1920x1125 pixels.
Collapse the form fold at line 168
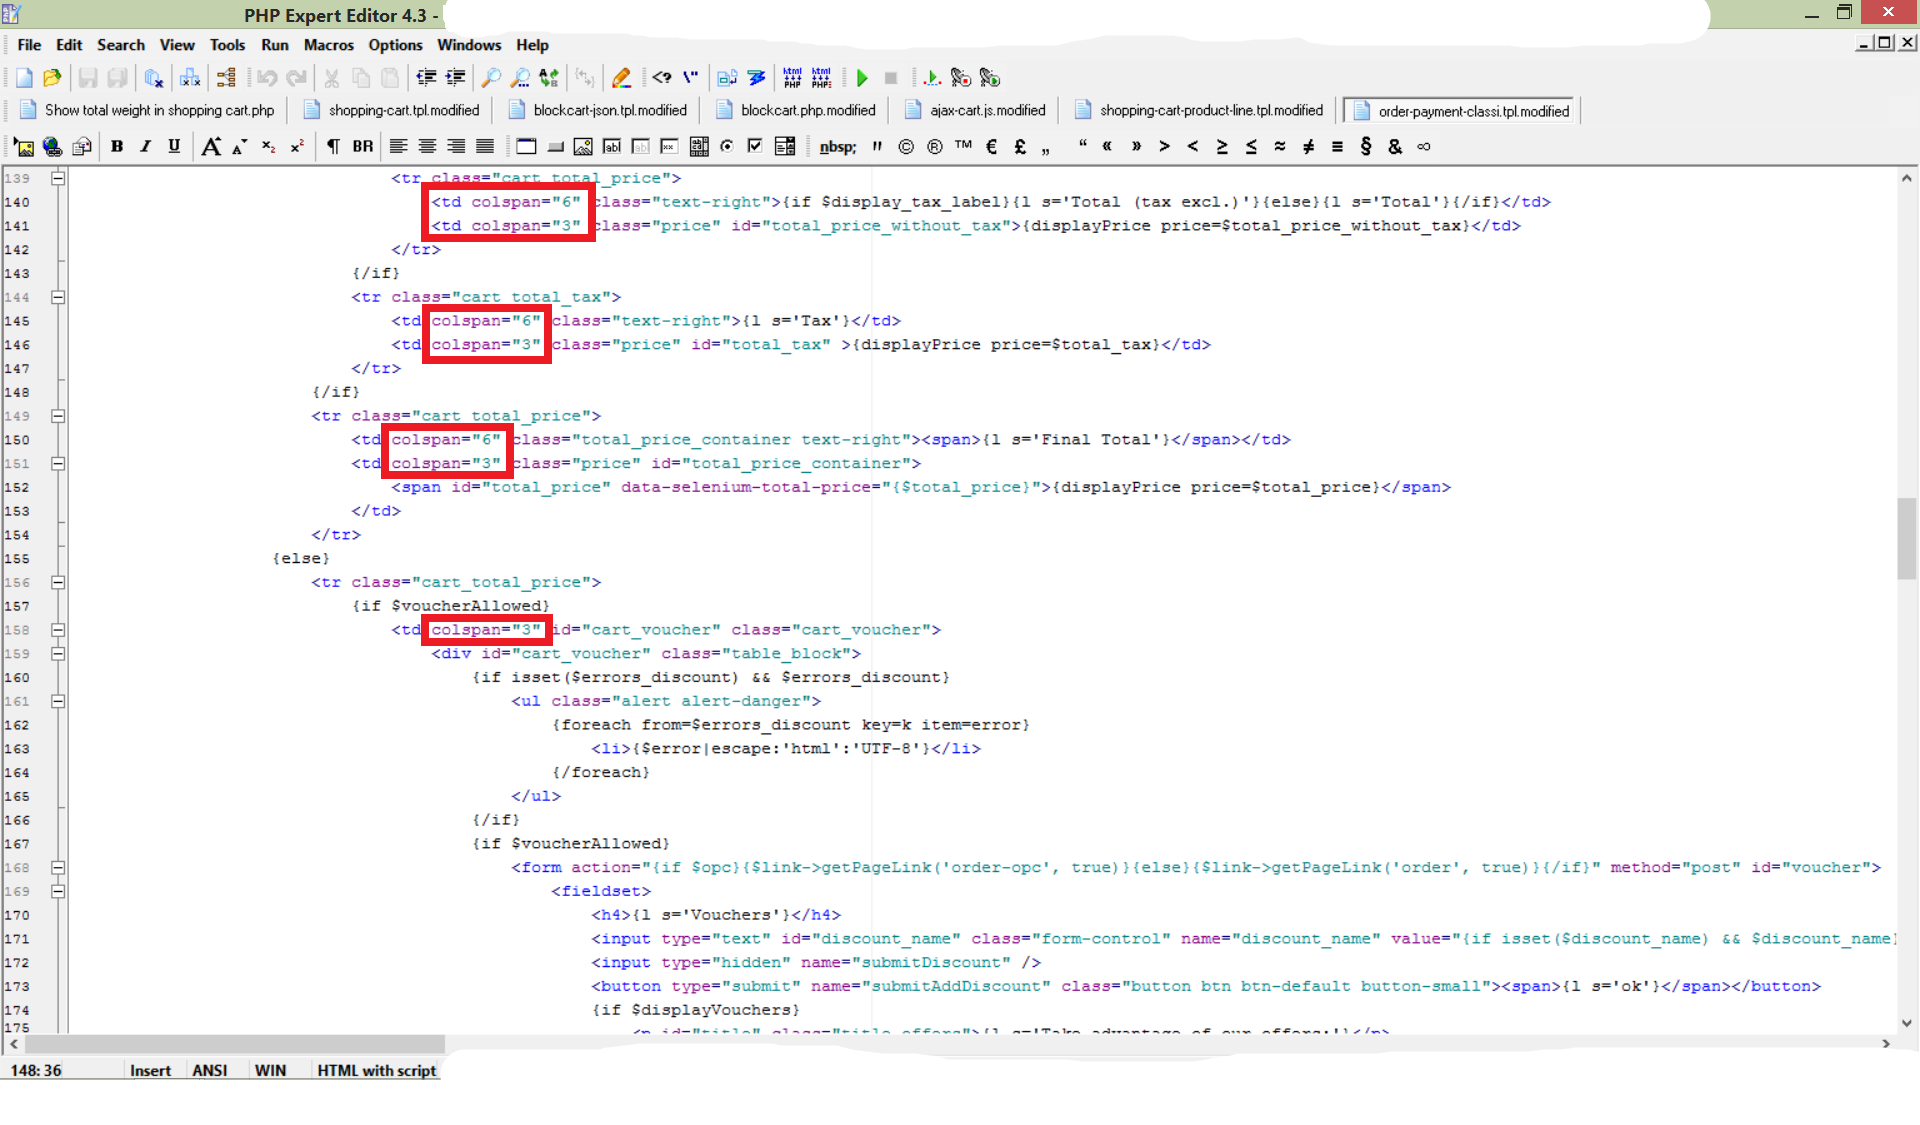tap(58, 868)
